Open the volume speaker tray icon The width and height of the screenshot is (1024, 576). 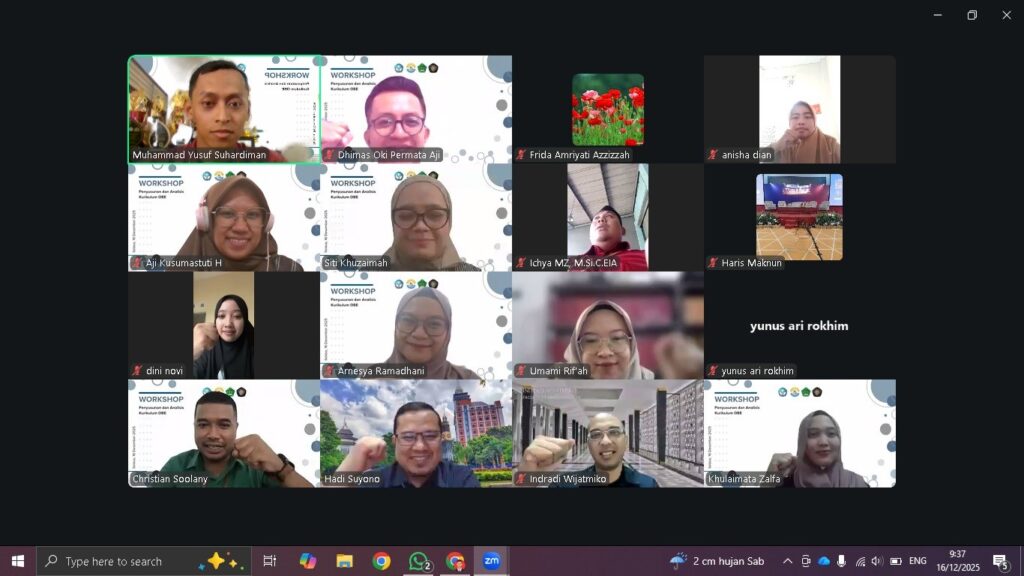pos(877,561)
